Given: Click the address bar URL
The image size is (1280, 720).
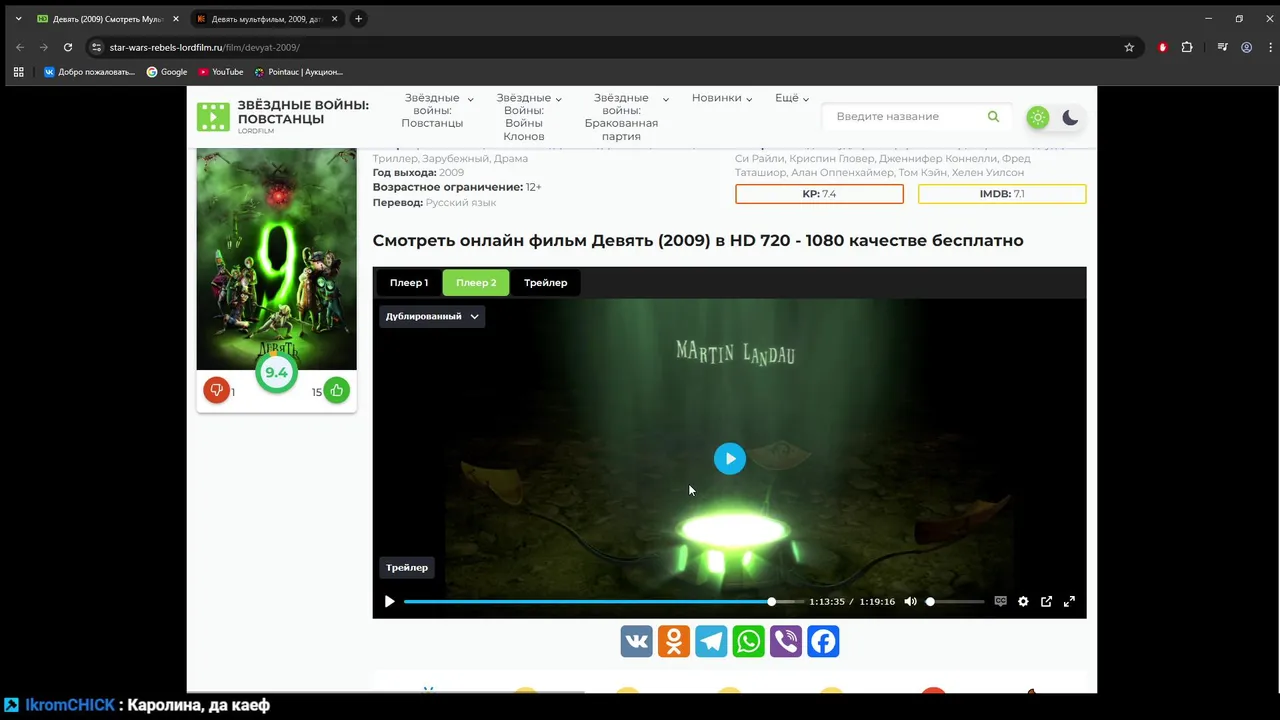Looking at the screenshot, I should pyautogui.click(x=205, y=47).
